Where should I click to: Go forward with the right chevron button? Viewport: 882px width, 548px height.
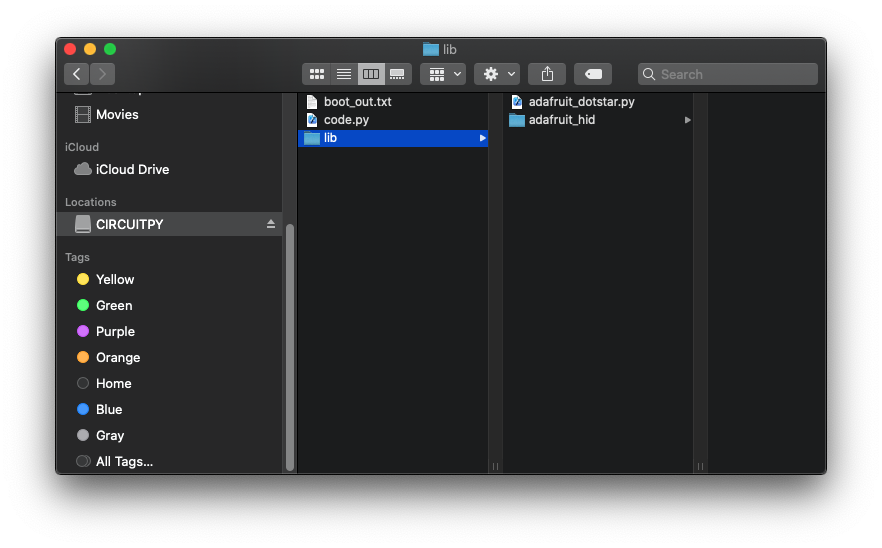[102, 74]
